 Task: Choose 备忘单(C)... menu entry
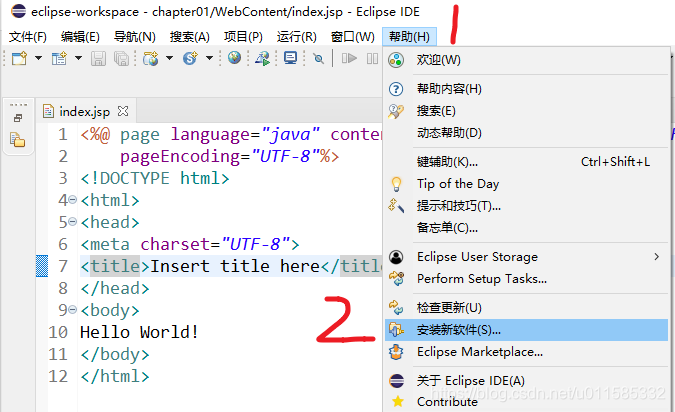(x=526, y=227)
